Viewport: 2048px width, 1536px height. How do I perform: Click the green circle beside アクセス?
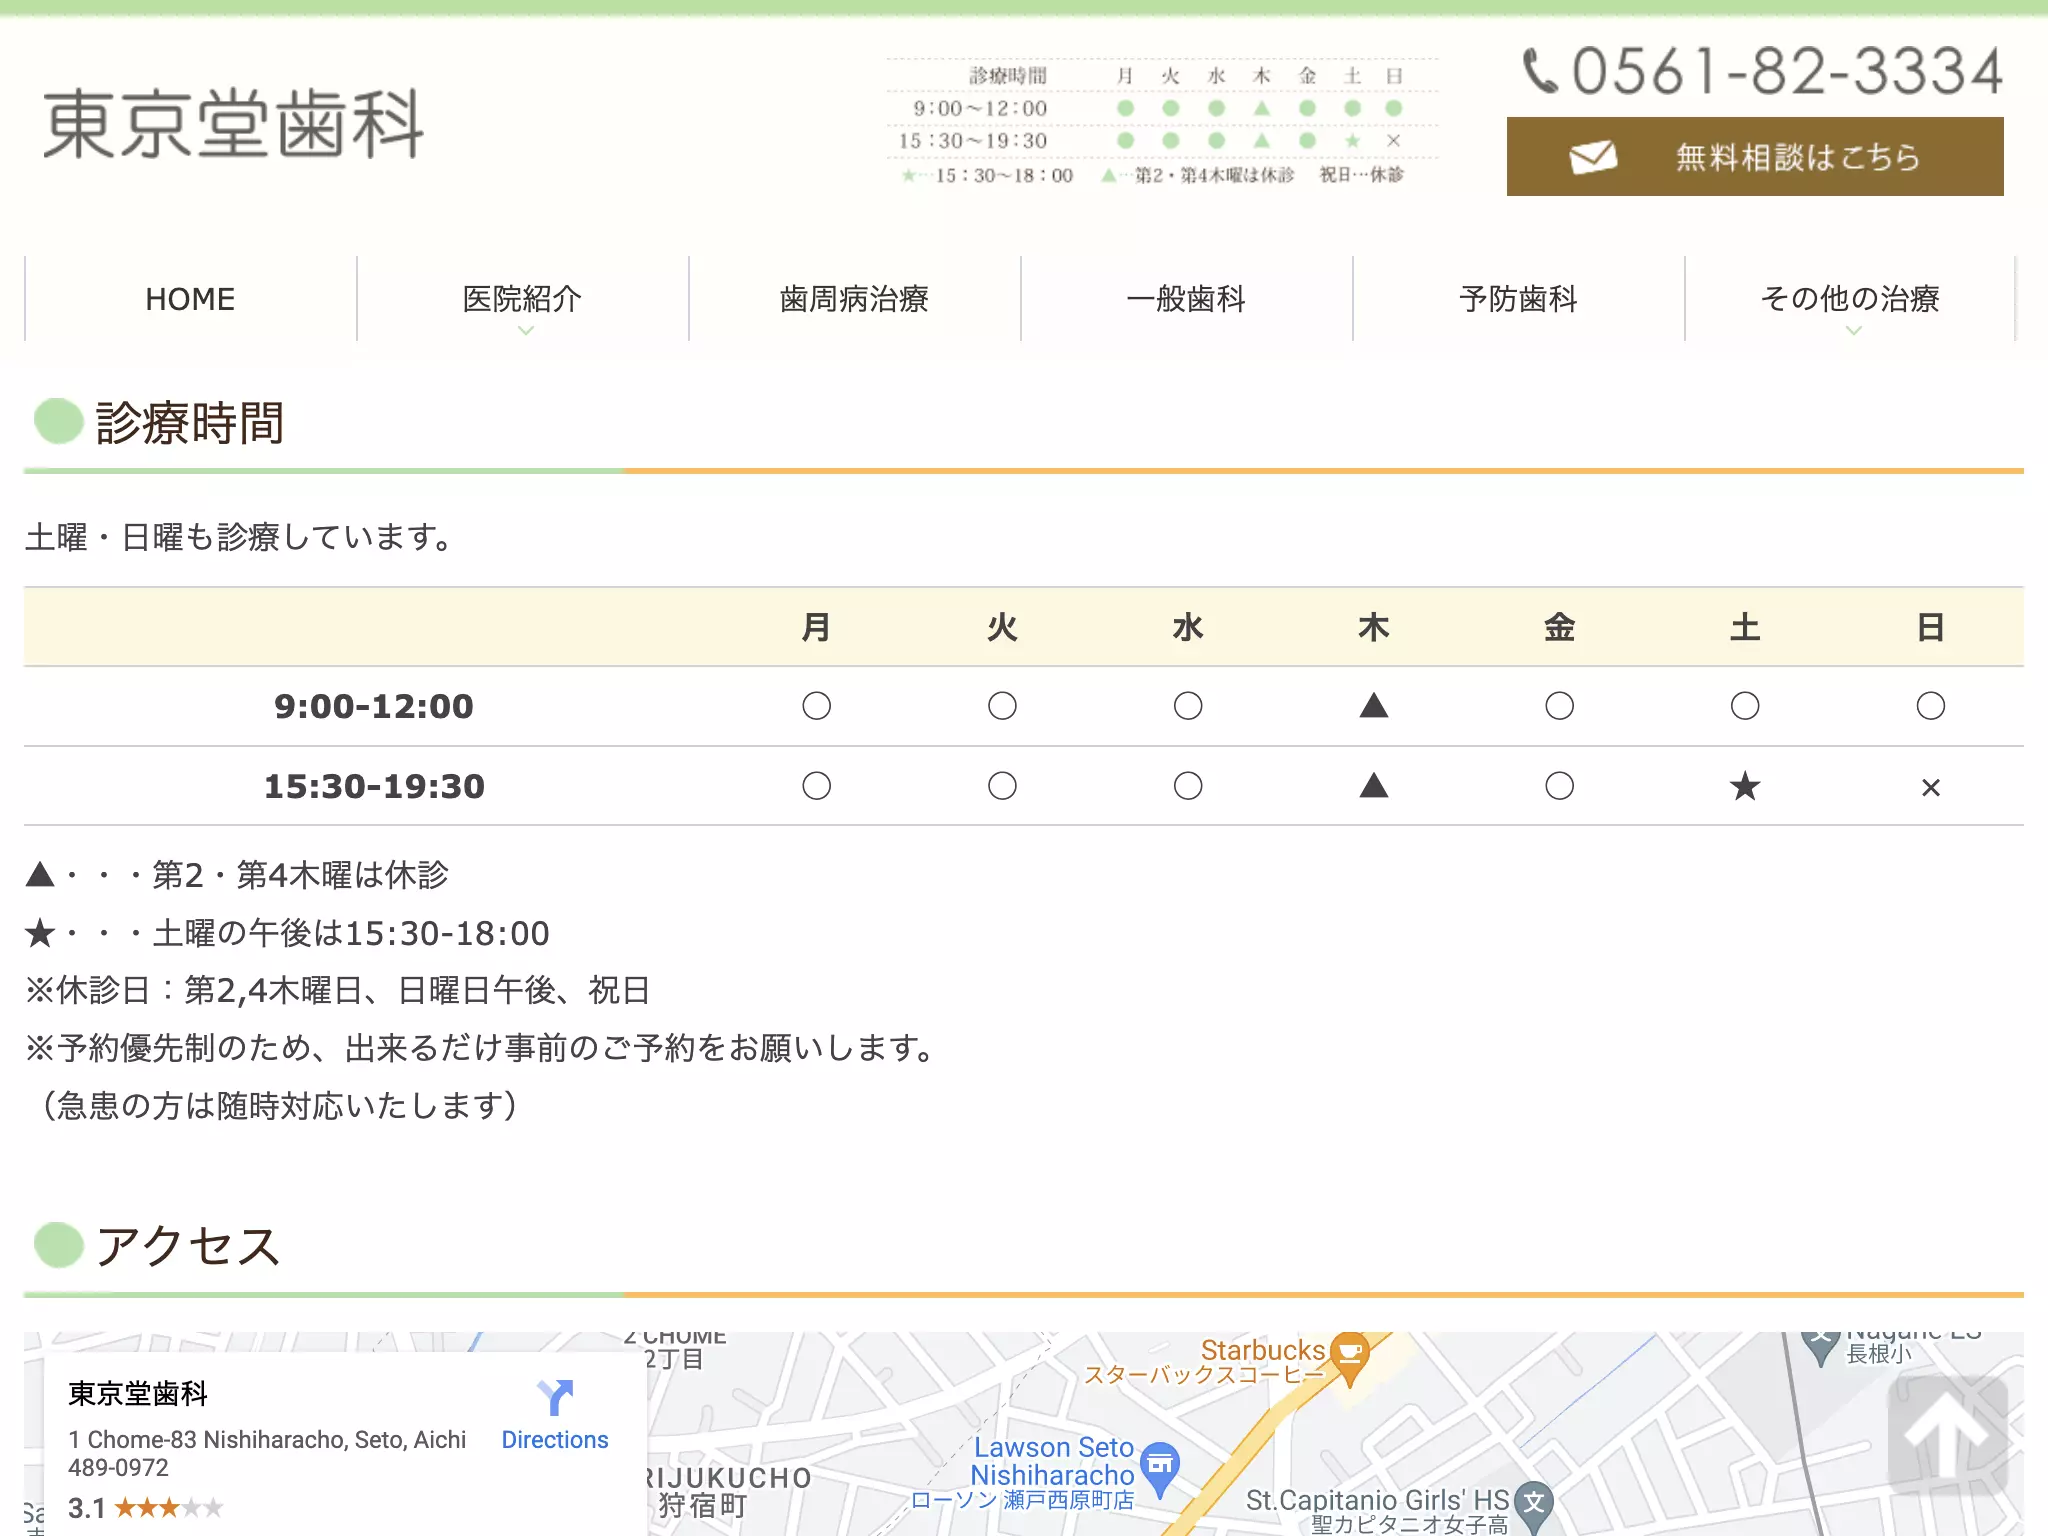click(x=58, y=1245)
